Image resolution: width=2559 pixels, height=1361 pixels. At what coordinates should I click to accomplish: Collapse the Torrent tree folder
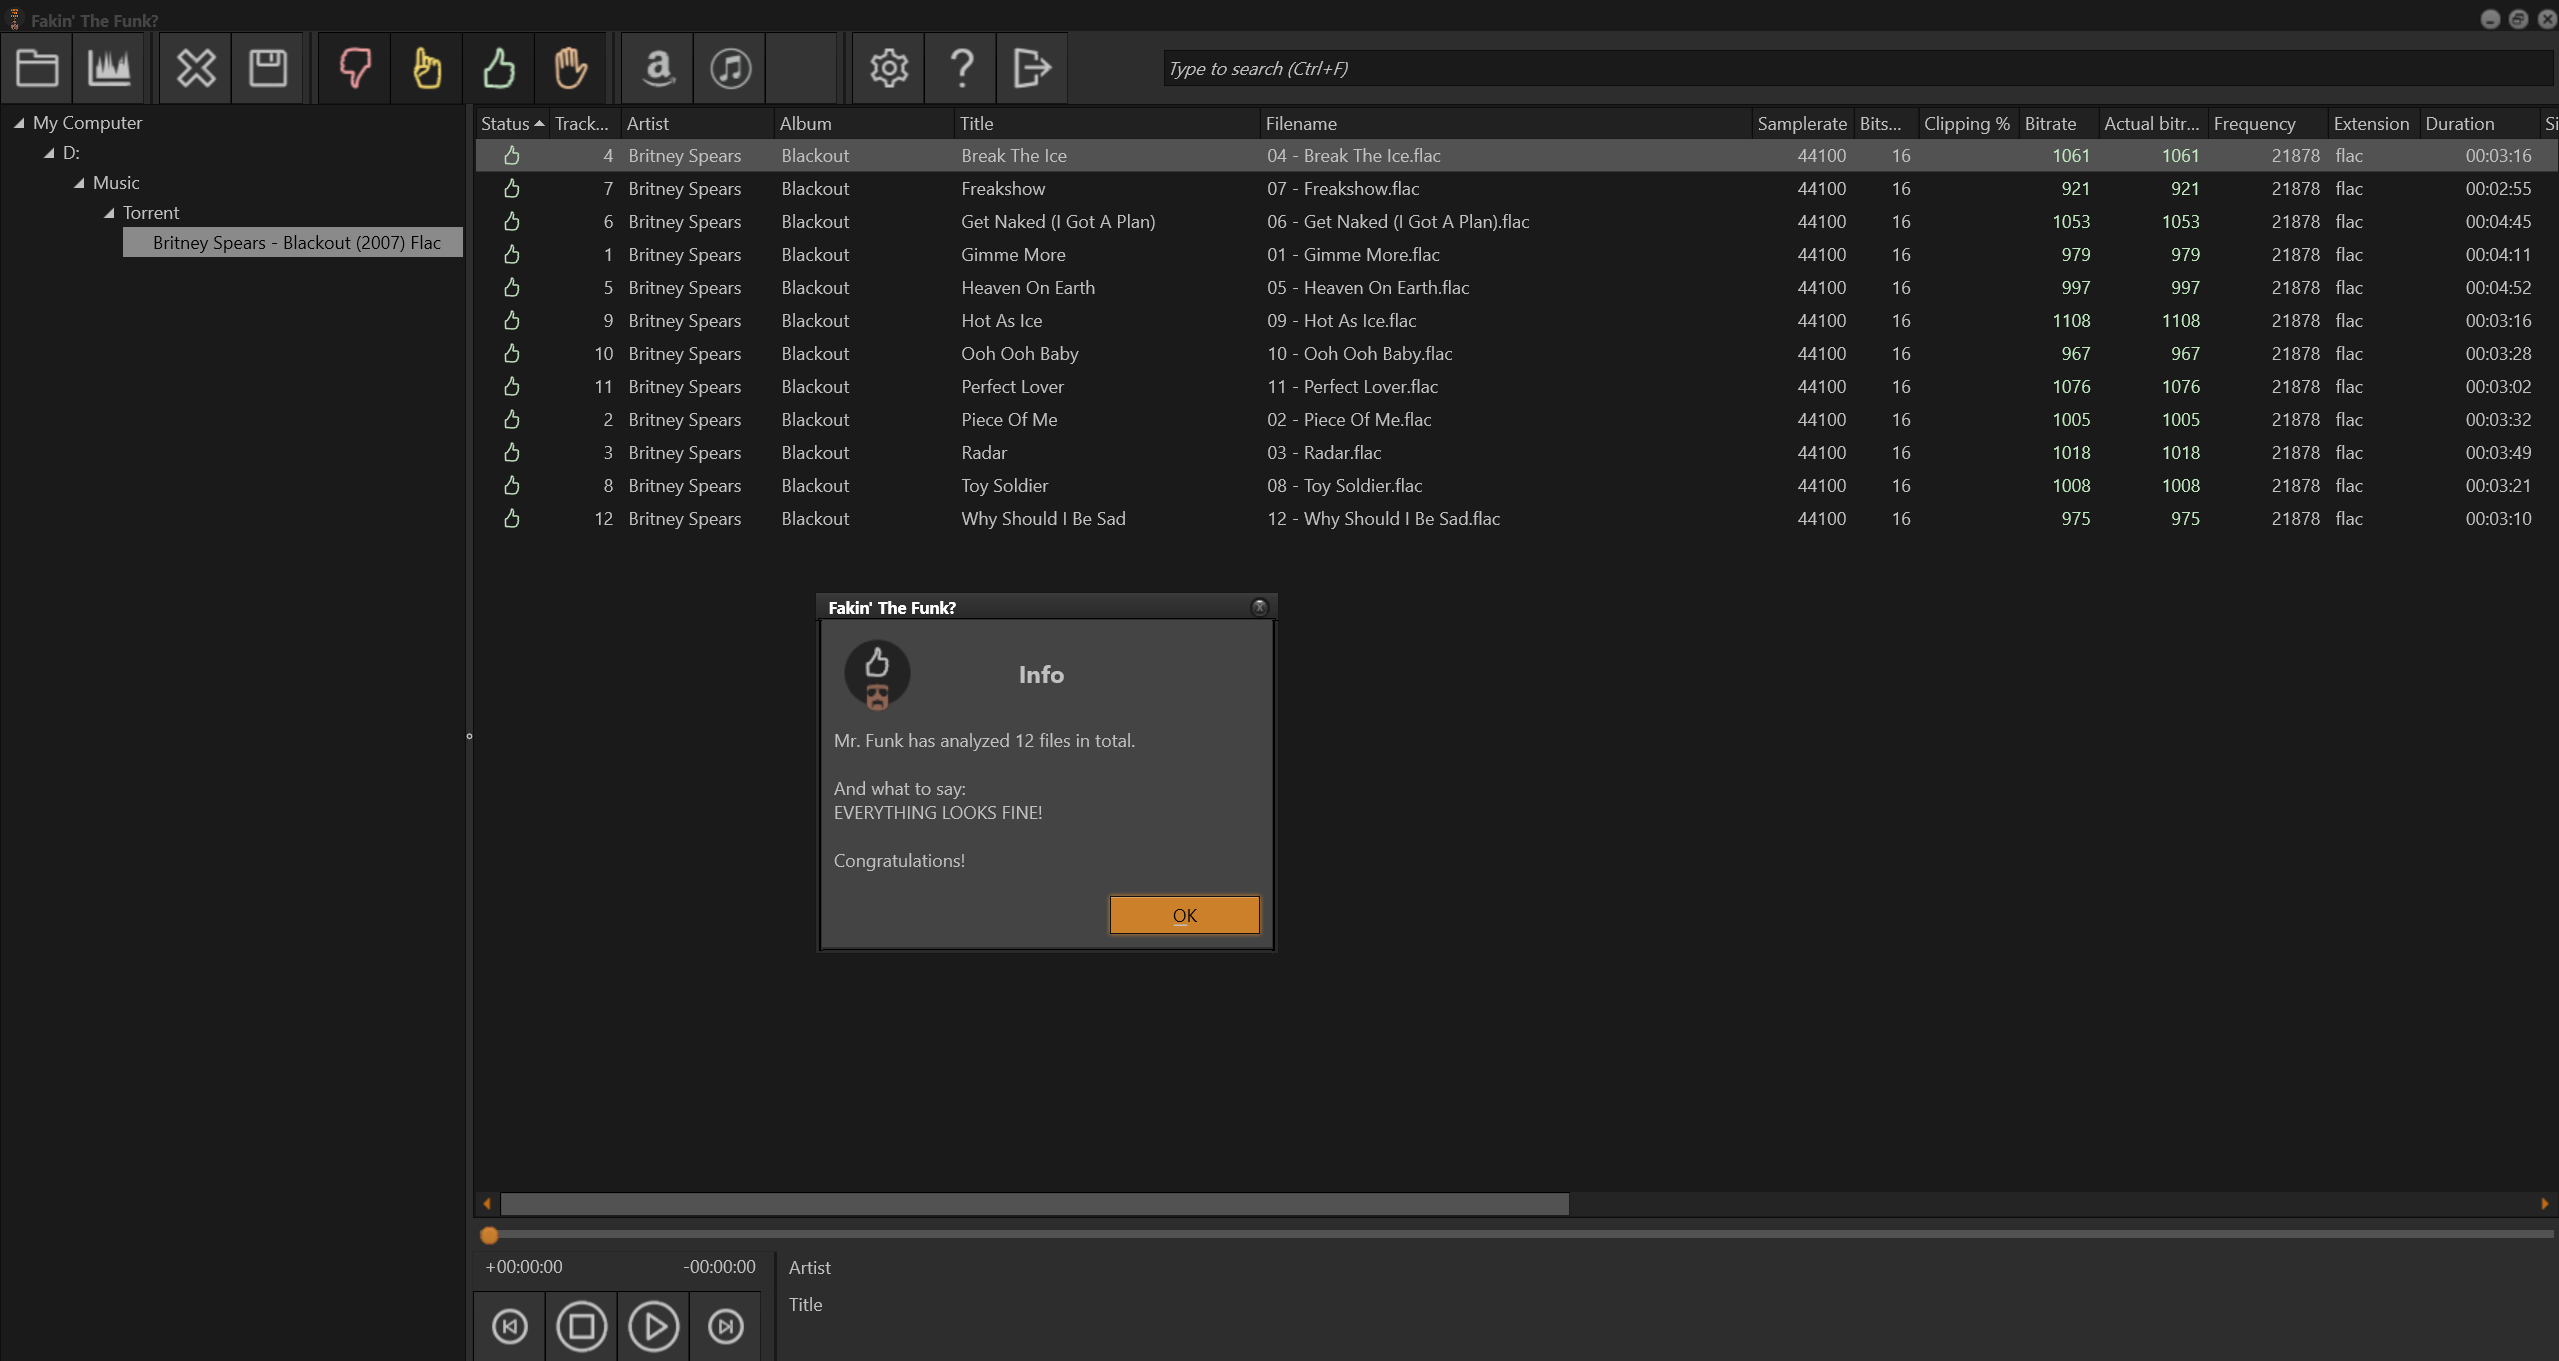(x=109, y=213)
